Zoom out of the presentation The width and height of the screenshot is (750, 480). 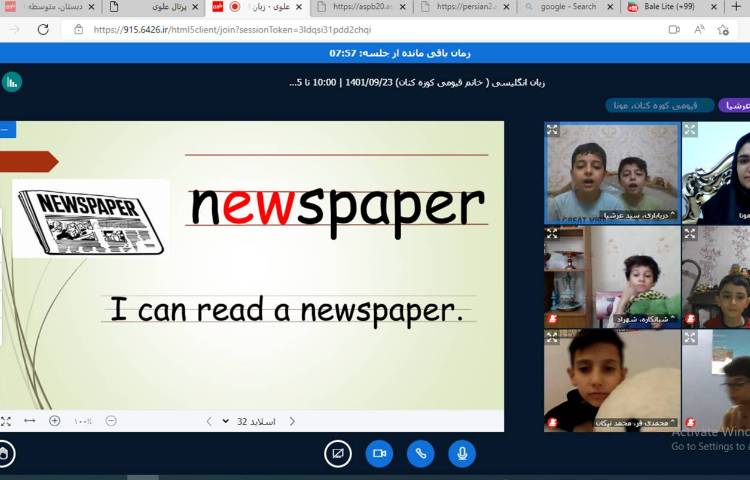click(111, 421)
